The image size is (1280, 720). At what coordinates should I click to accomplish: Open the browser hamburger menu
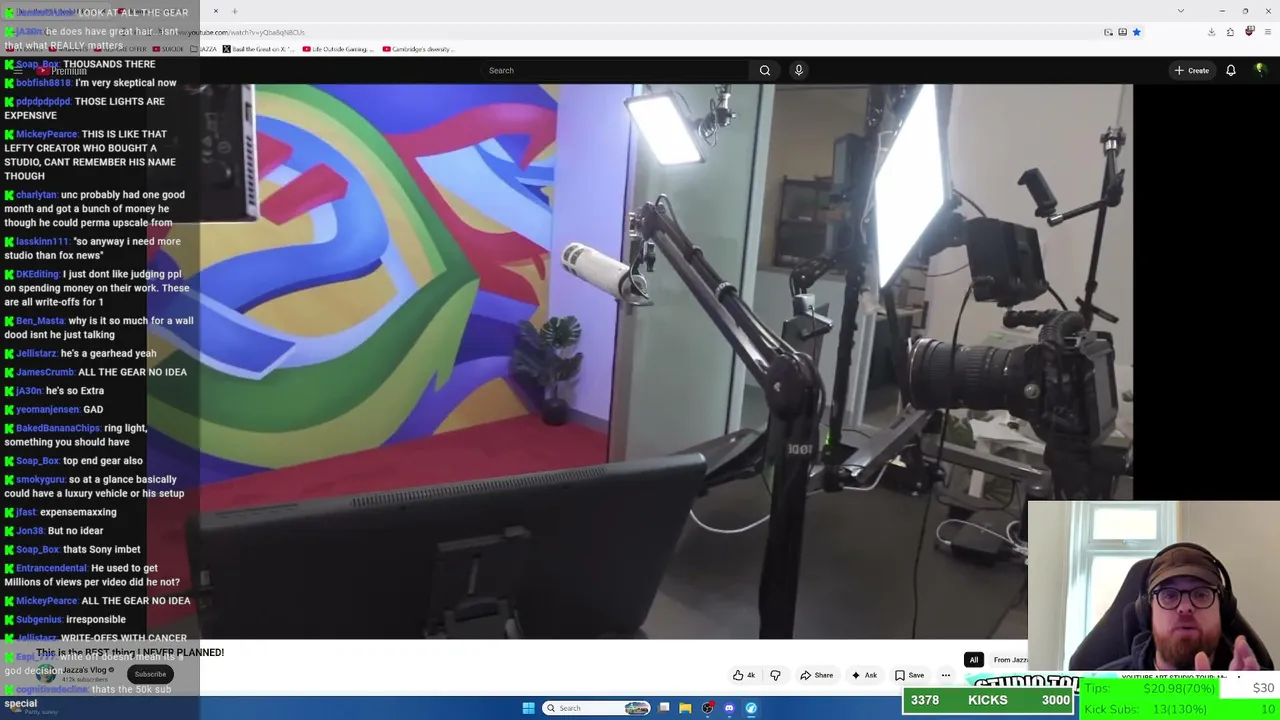click(x=1266, y=32)
